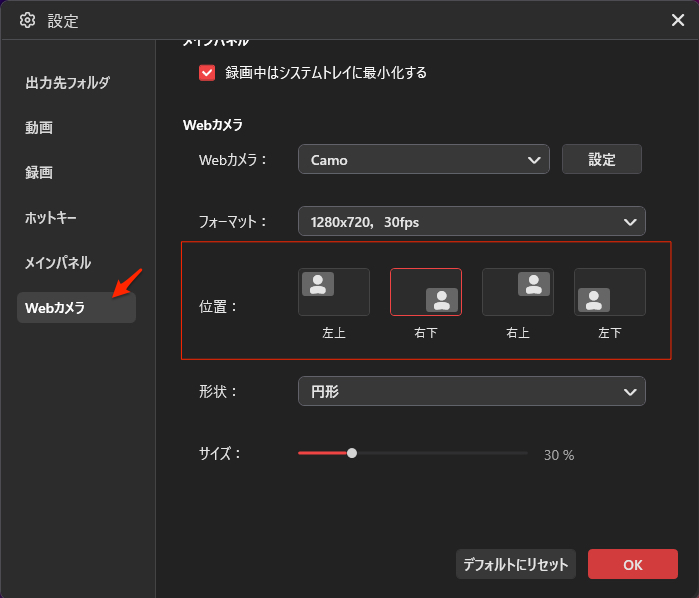Select the 右下 webcam position icon
Viewport: 699px width, 598px height.
coord(425,292)
